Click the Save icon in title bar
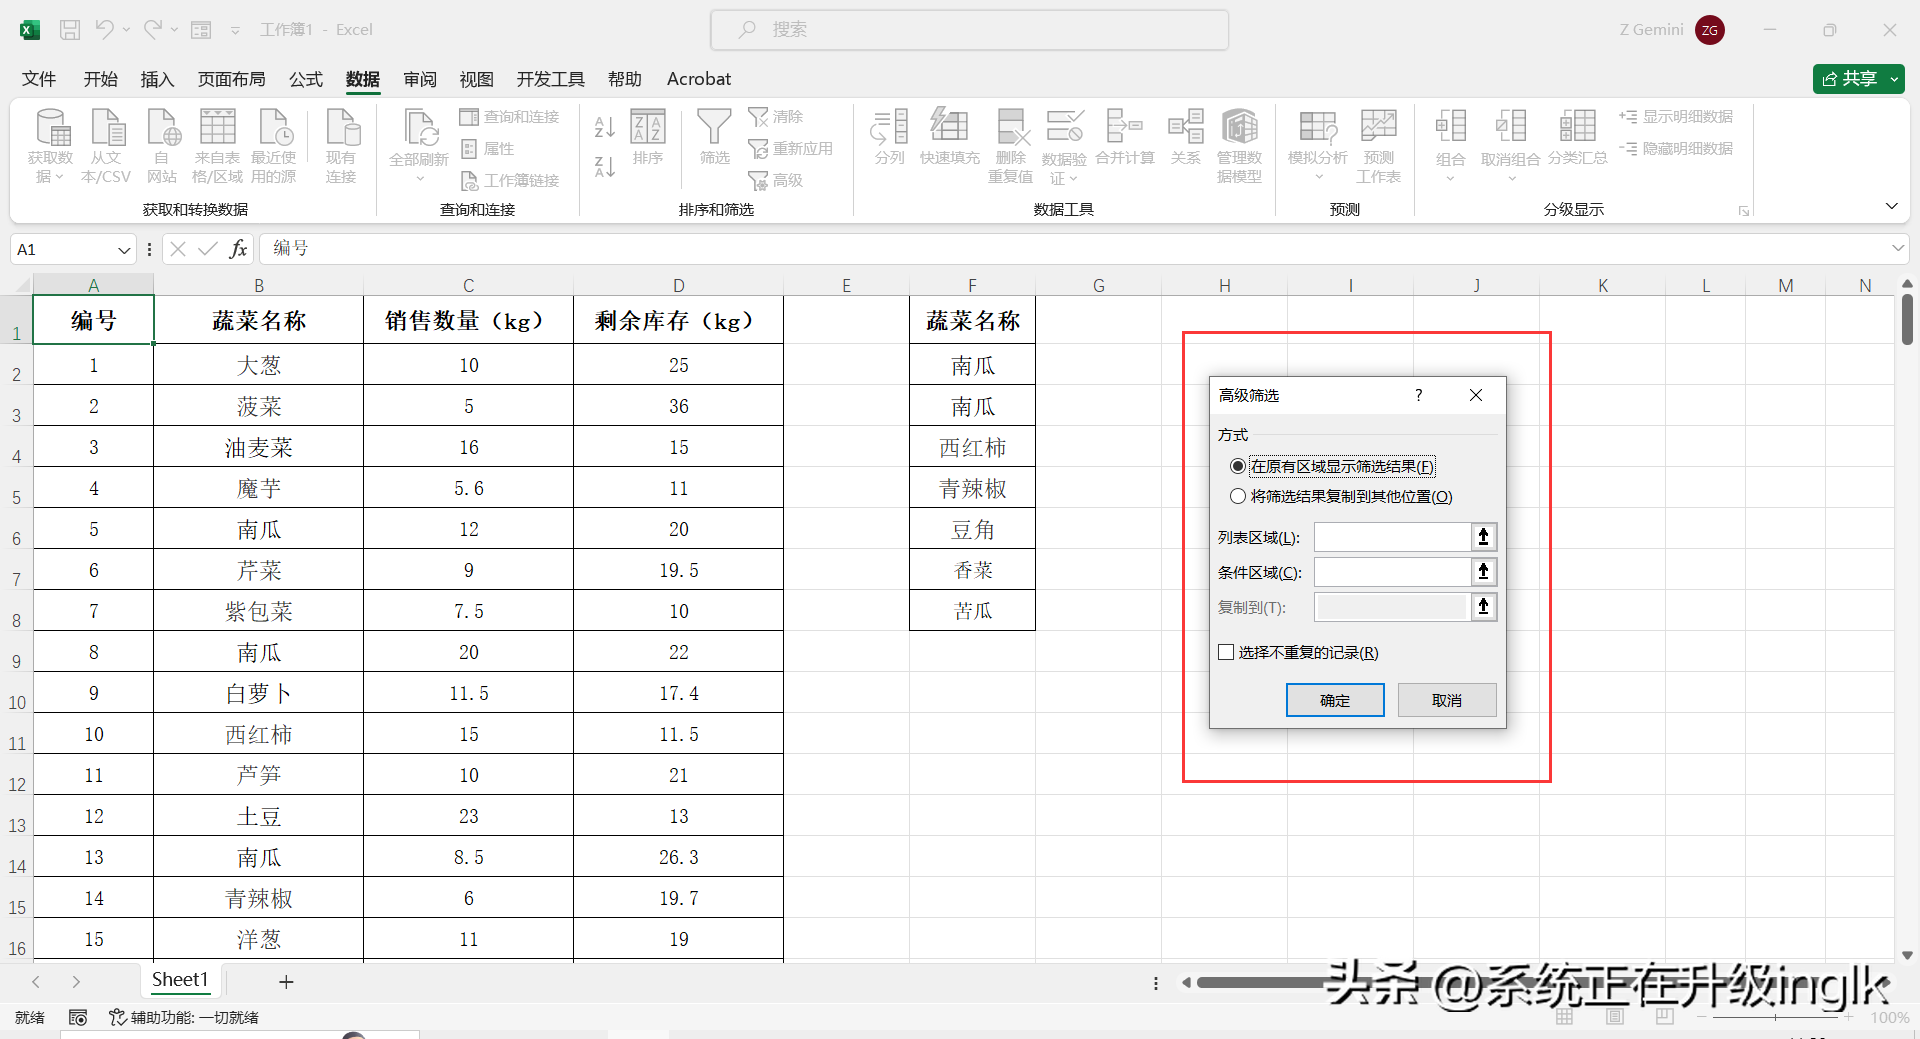The height and width of the screenshot is (1039, 1920). [x=70, y=30]
